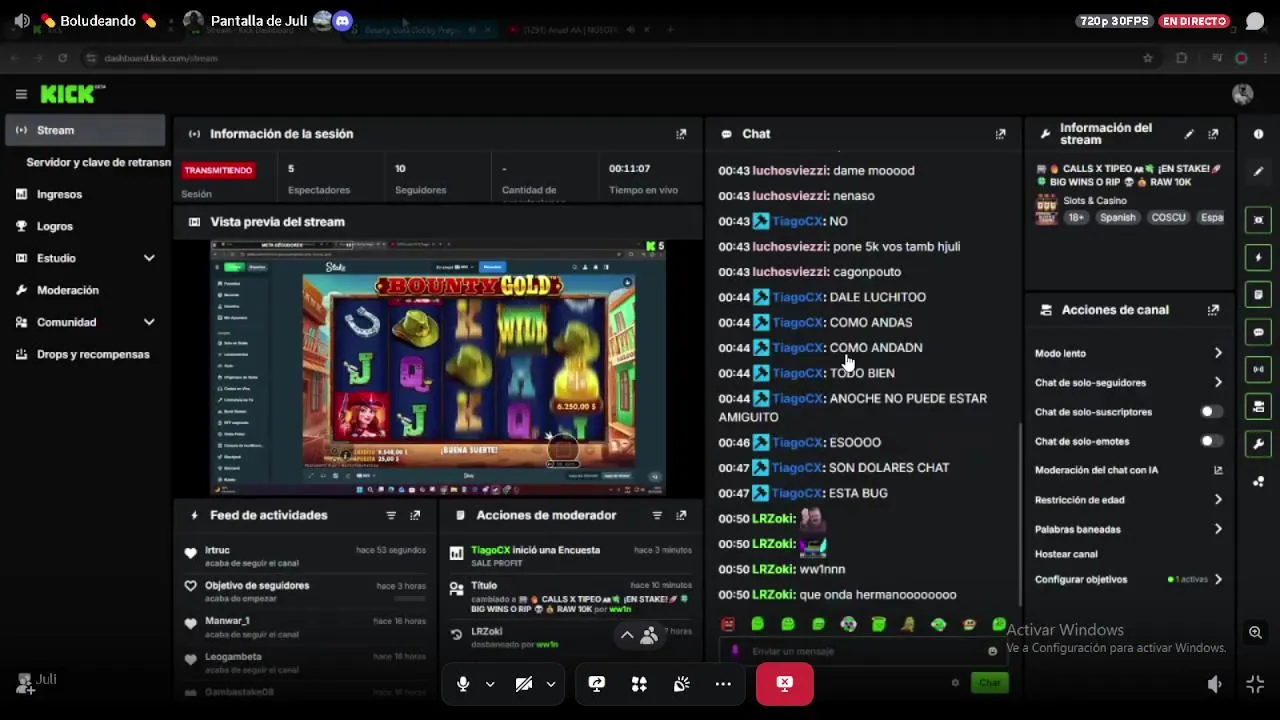Pop out the Acciones de canal panel
This screenshot has height=720, width=1280.
(x=1213, y=310)
